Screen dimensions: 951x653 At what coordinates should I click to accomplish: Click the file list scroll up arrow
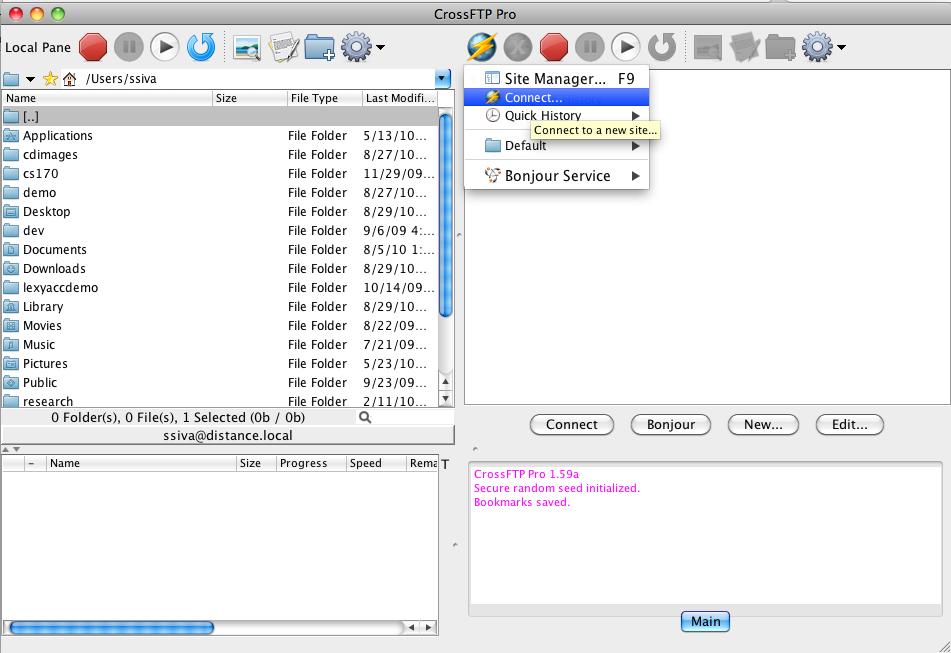(x=446, y=382)
